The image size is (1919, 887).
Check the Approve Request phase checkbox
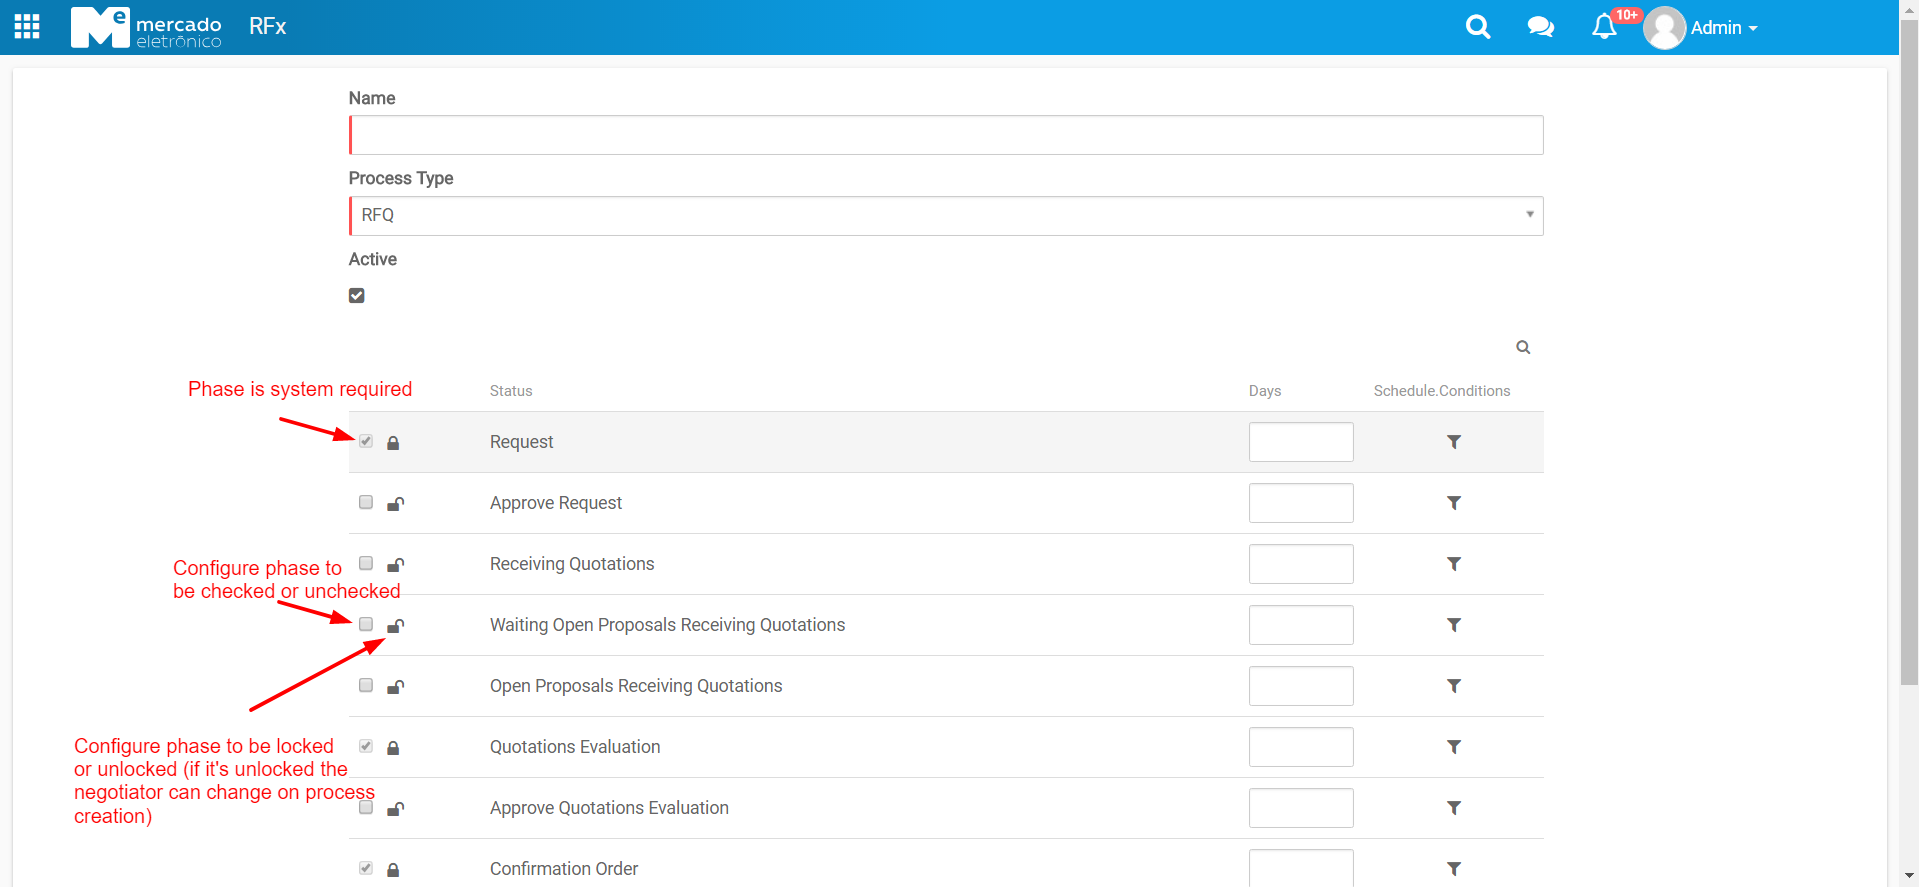pyautogui.click(x=366, y=503)
